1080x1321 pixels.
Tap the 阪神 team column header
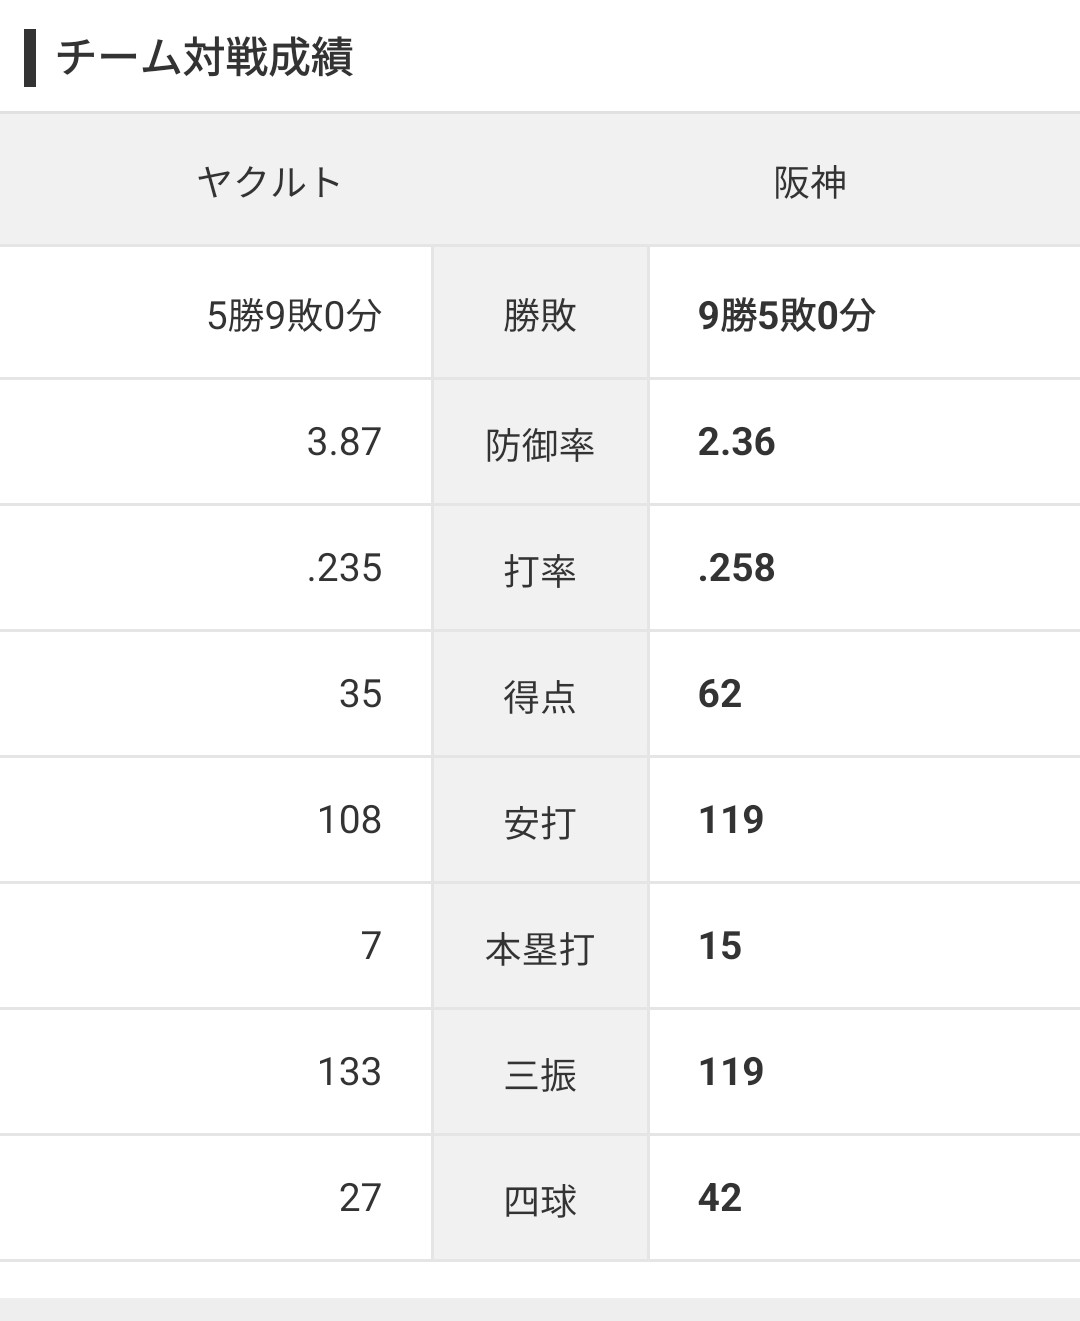[810, 182]
